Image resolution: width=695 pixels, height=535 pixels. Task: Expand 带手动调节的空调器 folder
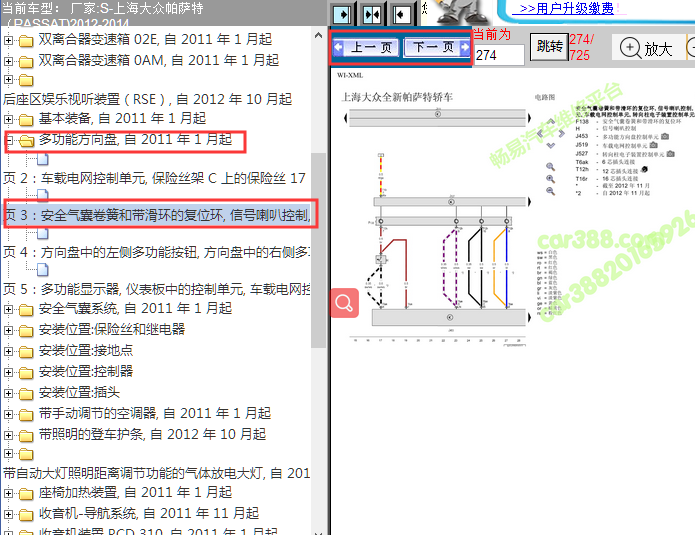pos(8,414)
